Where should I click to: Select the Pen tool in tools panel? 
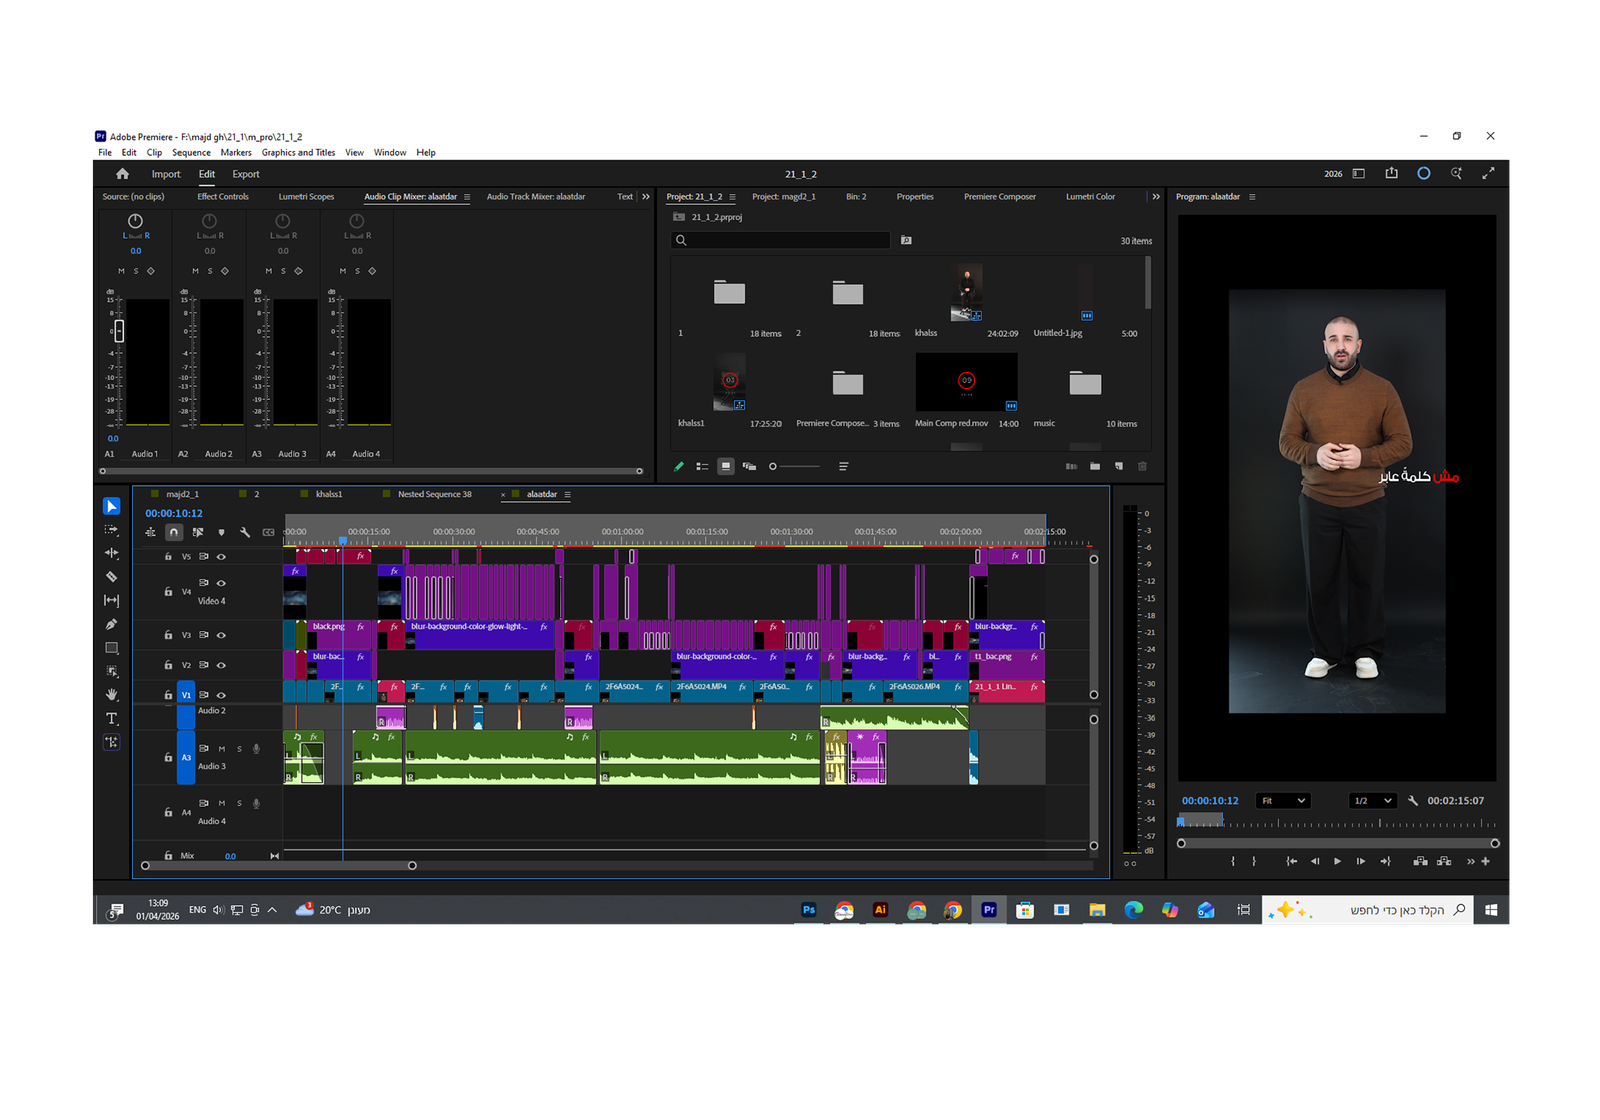point(111,624)
